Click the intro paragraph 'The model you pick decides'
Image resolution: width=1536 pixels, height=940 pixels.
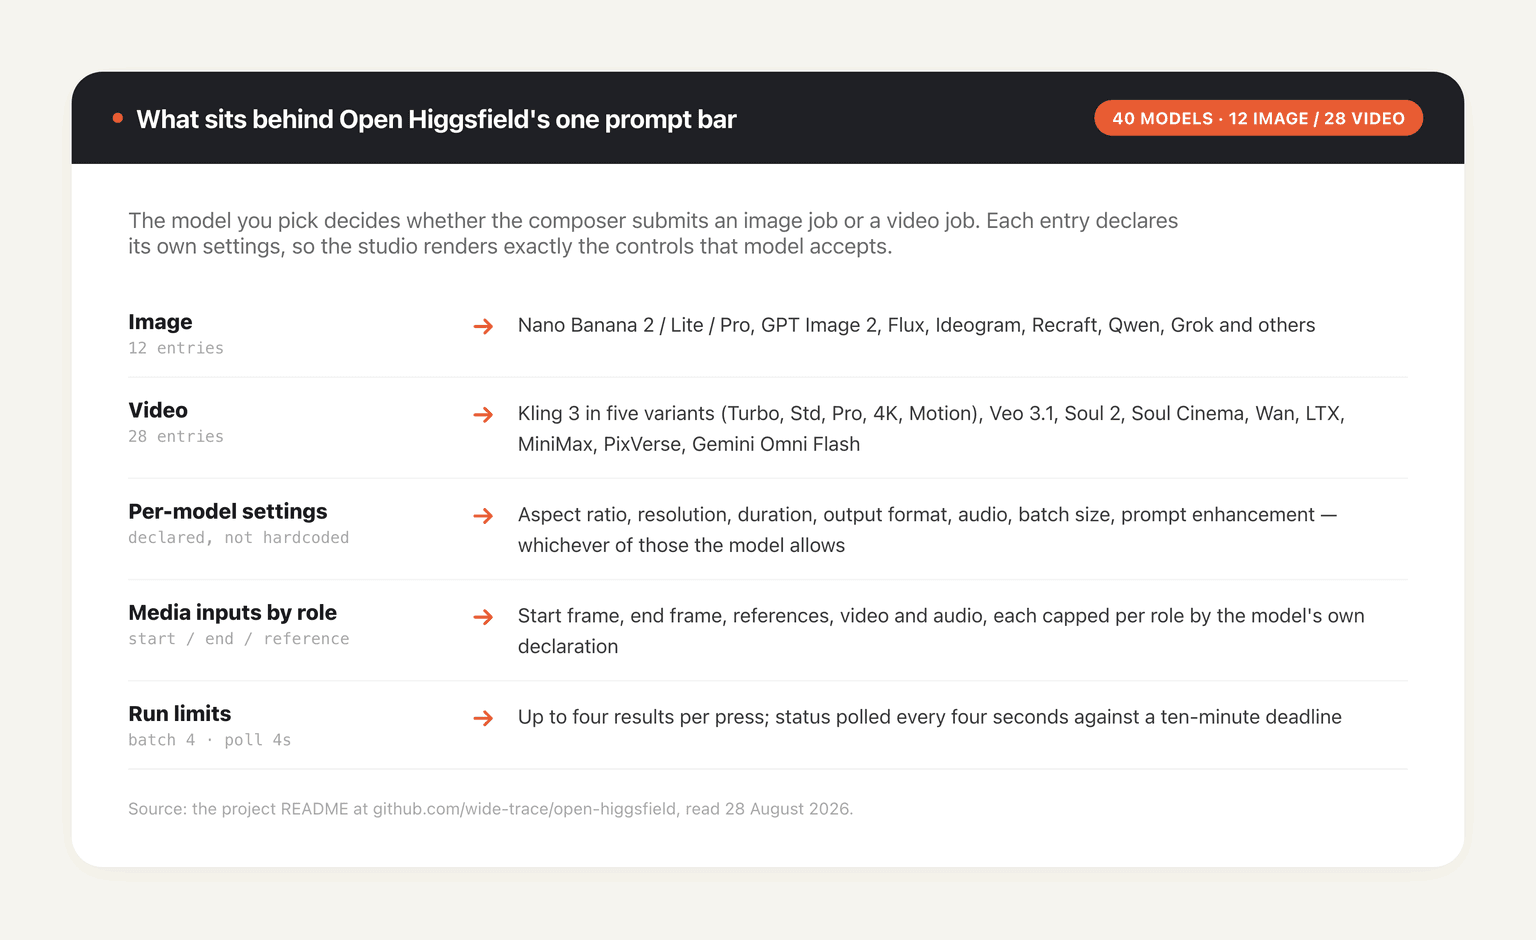click(653, 233)
